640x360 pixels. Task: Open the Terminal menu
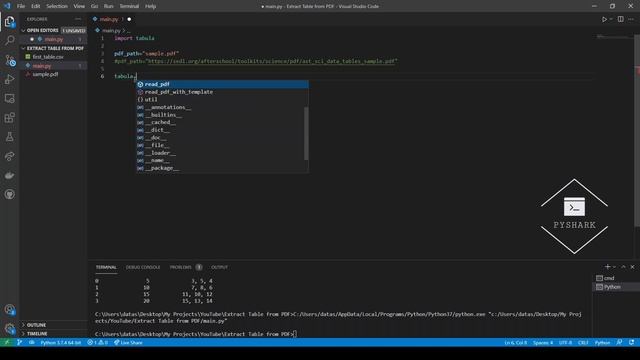pos(129,6)
